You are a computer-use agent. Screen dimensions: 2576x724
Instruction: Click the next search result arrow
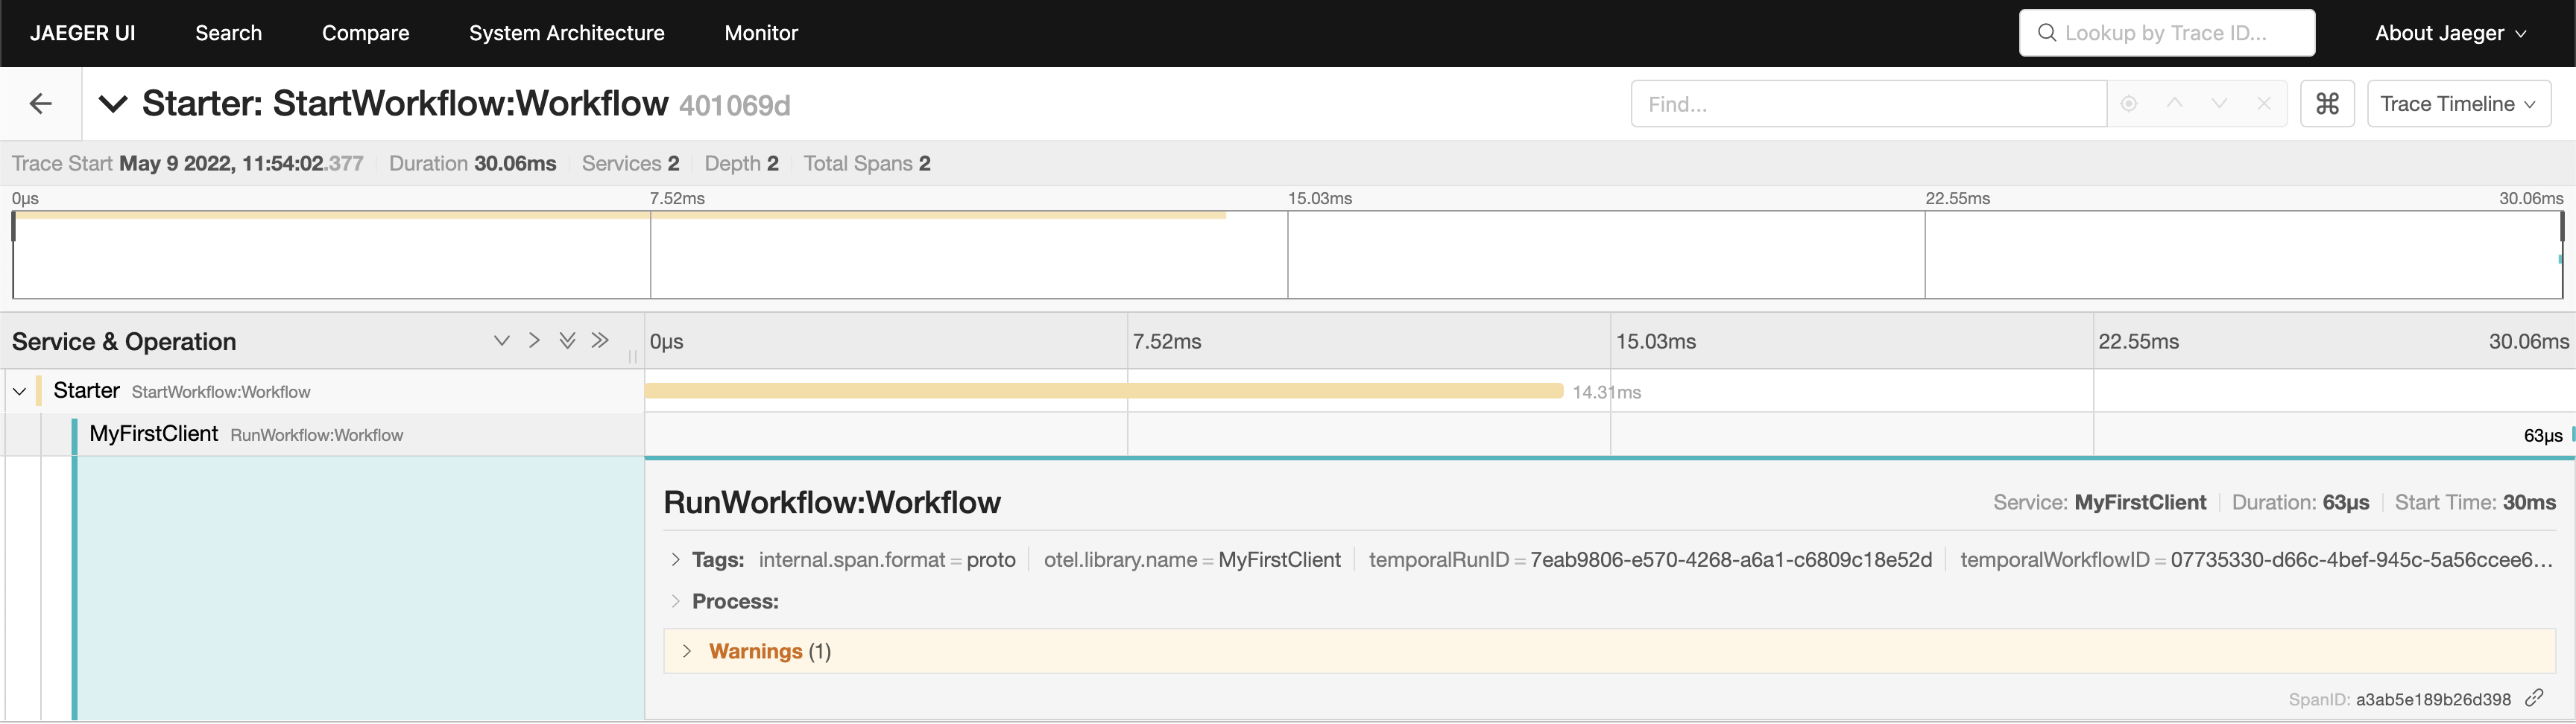coord(2219,104)
